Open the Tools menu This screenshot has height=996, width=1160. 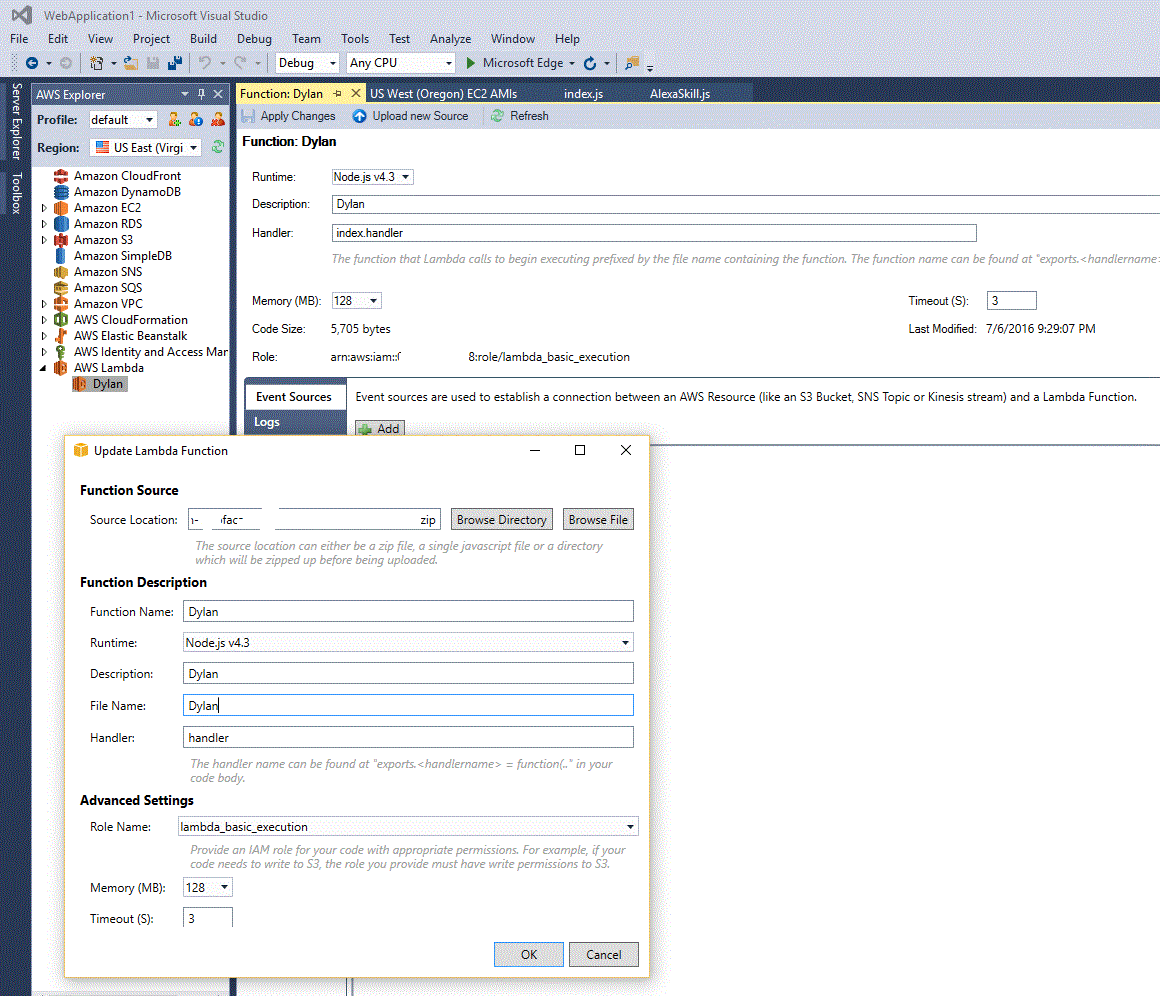(x=355, y=39)
